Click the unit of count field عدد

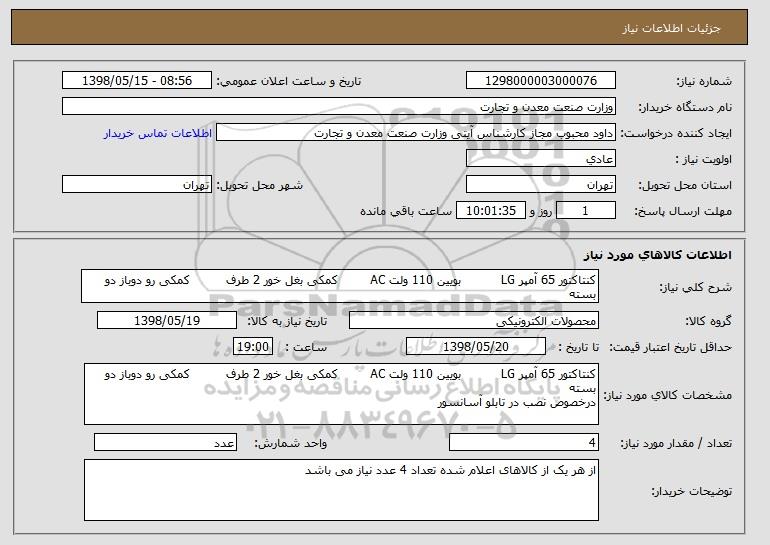coord(165,442)
